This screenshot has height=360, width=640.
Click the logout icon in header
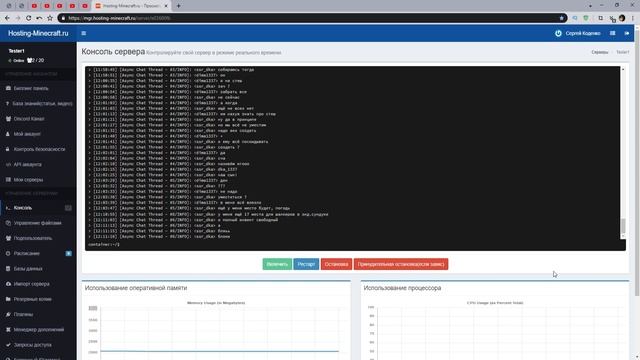pos(627,33)
